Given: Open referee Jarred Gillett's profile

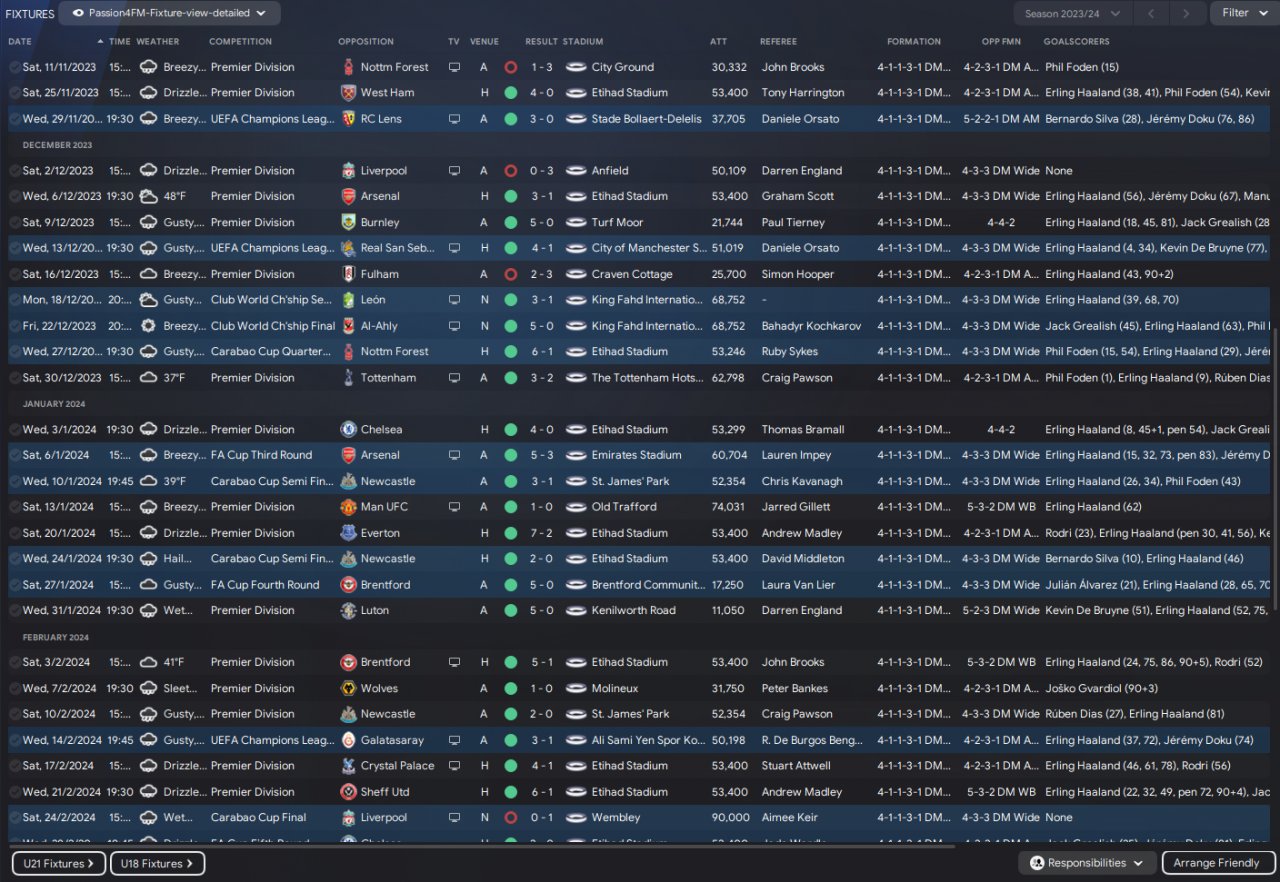Looking at the screenshot, I should click(x=795, y=507).
